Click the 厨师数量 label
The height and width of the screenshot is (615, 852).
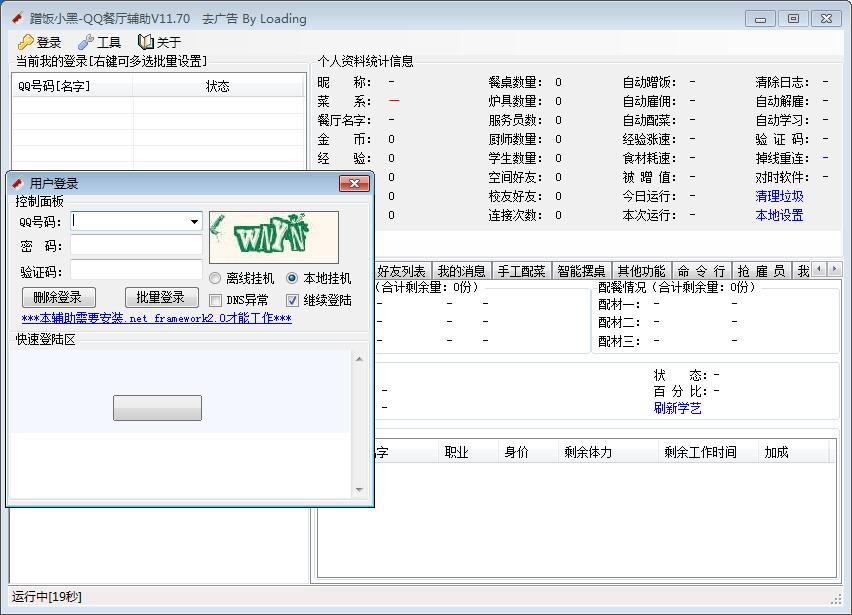tap(515, 139)
